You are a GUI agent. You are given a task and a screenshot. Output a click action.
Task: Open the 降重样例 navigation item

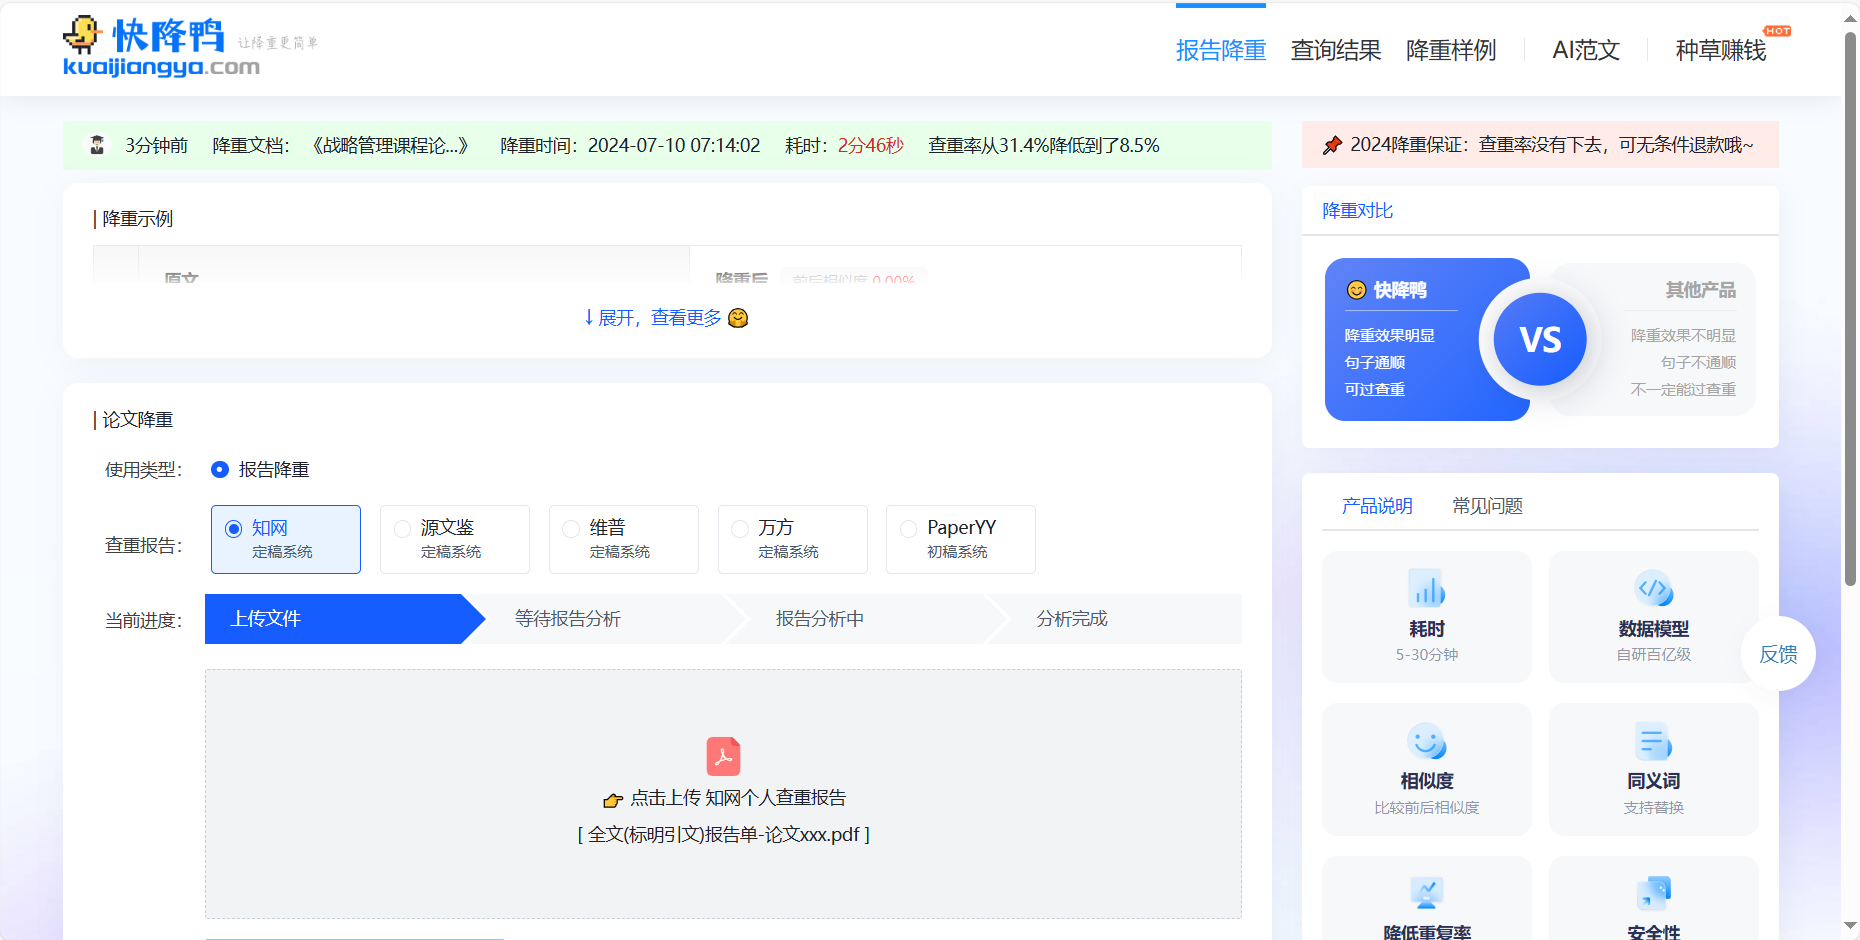pos(1452,50)
